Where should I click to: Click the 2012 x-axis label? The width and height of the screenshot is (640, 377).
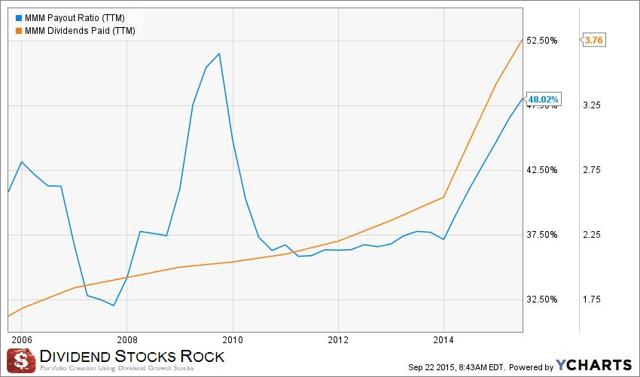pos(338,340)
